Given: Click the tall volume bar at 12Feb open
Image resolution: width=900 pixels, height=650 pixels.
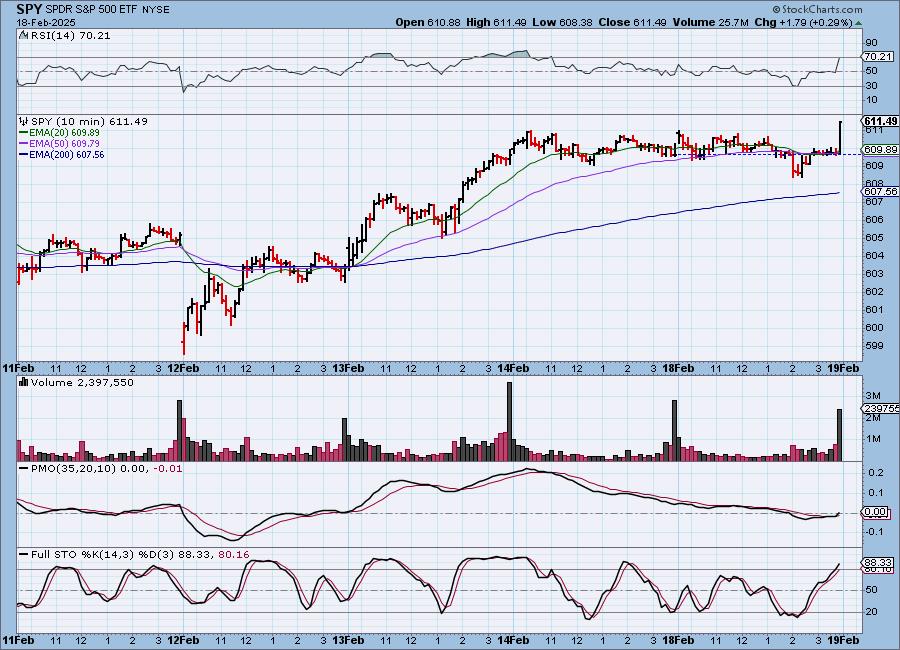Looking at the screenshot, I should 180,431.
